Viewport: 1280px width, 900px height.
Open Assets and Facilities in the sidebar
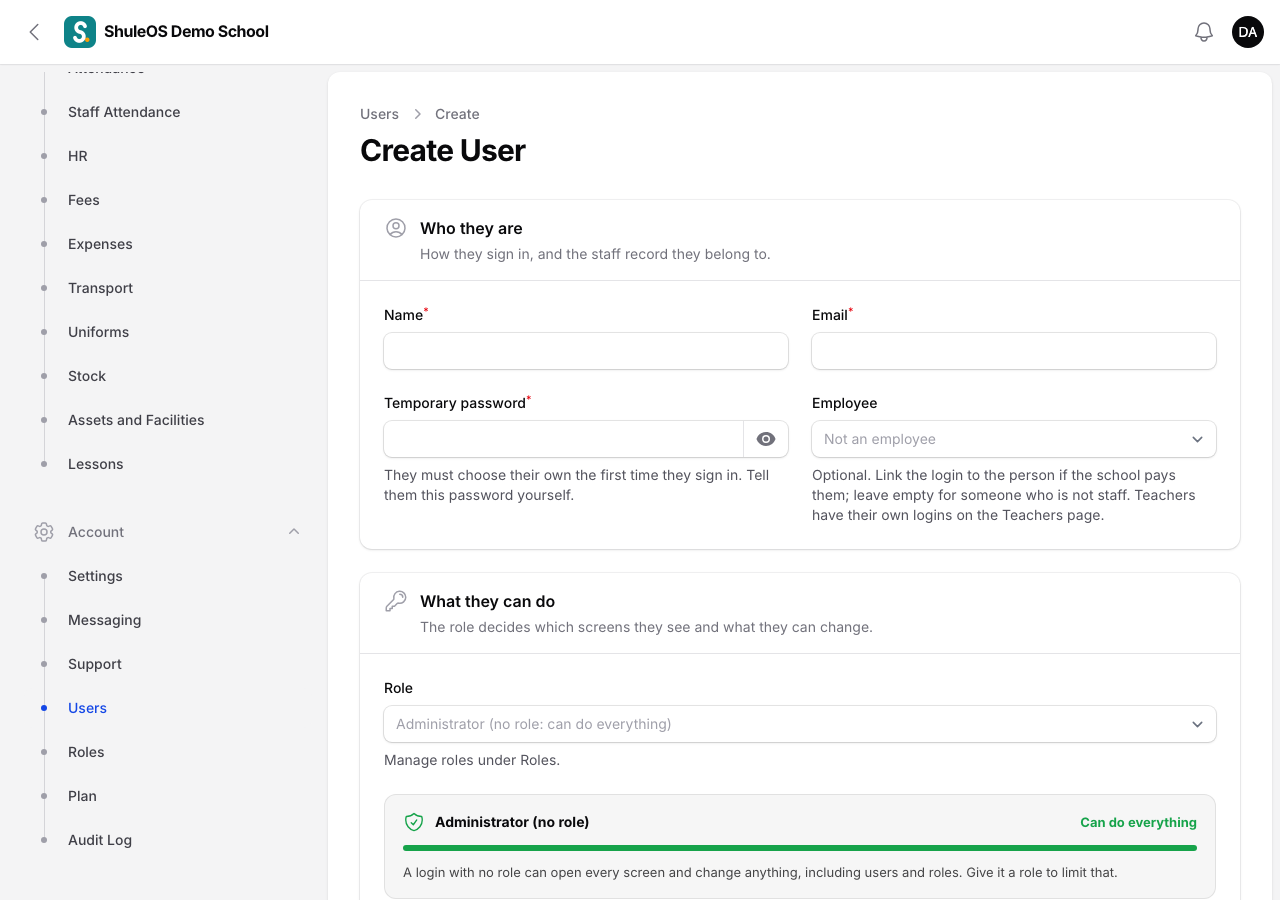tap(136, 420)
